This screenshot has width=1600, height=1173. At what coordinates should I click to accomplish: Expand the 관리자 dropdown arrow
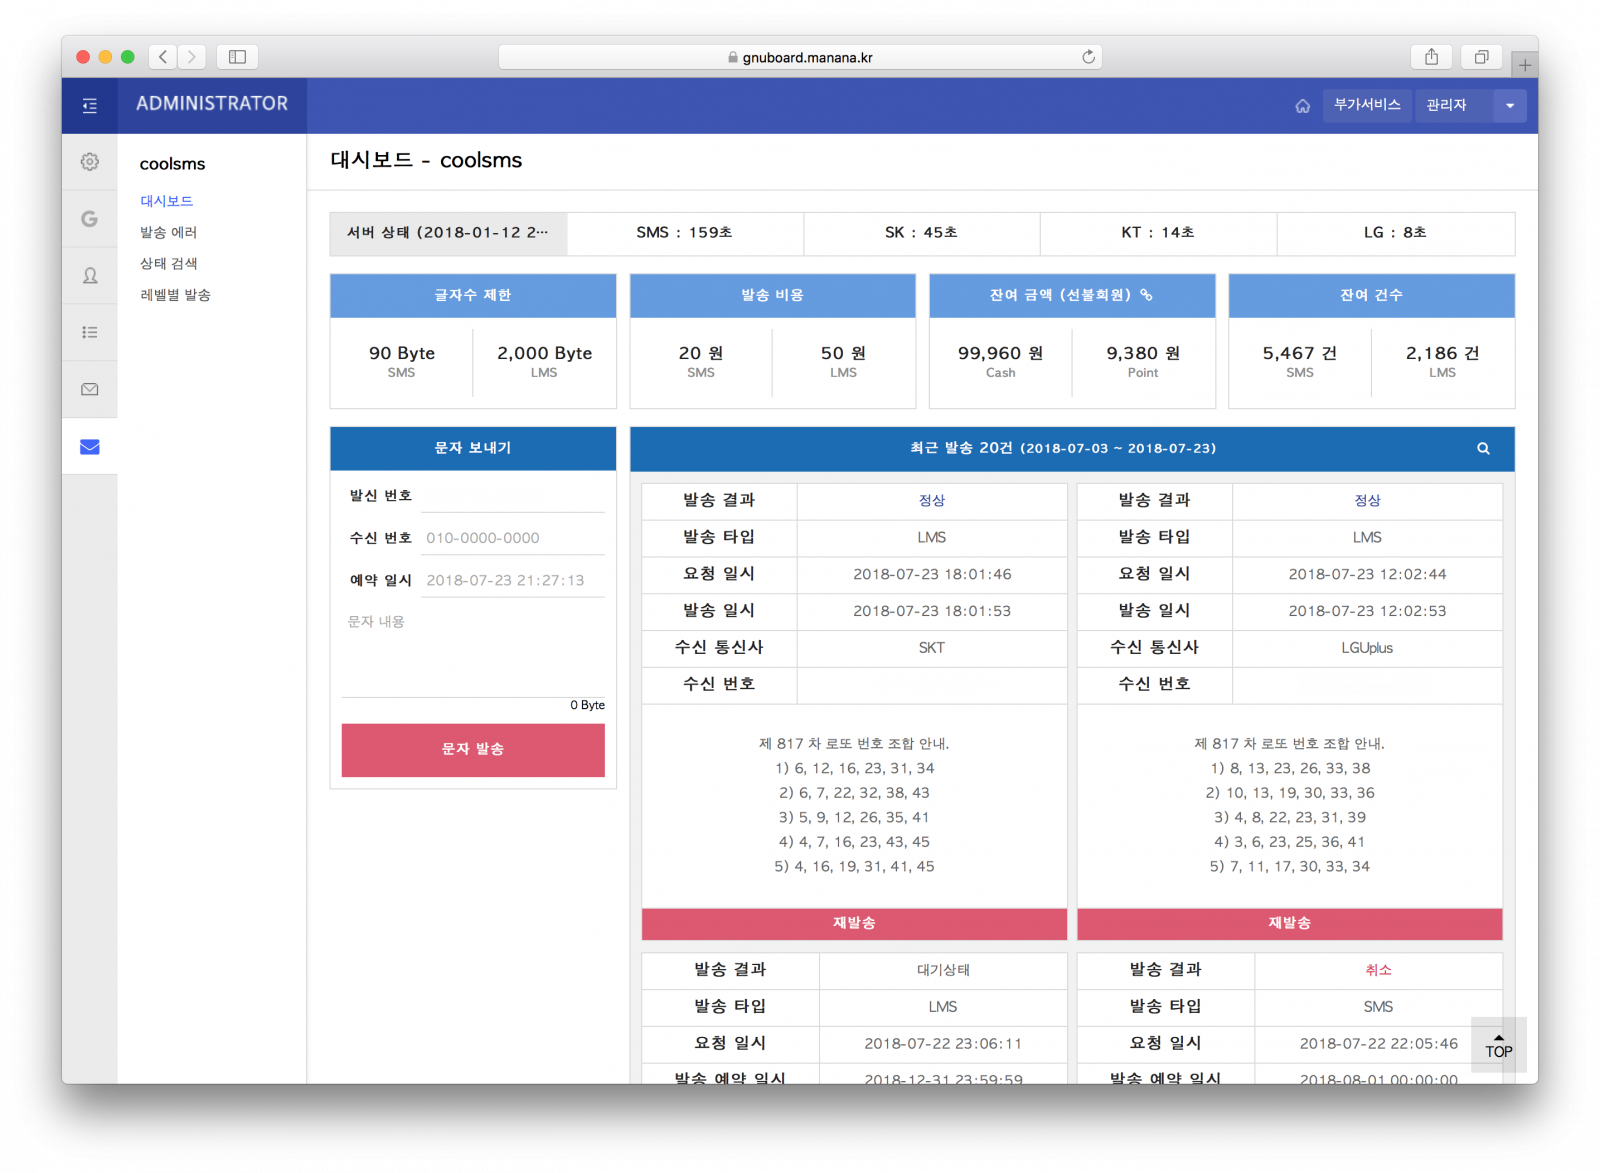coord(1509,106)
